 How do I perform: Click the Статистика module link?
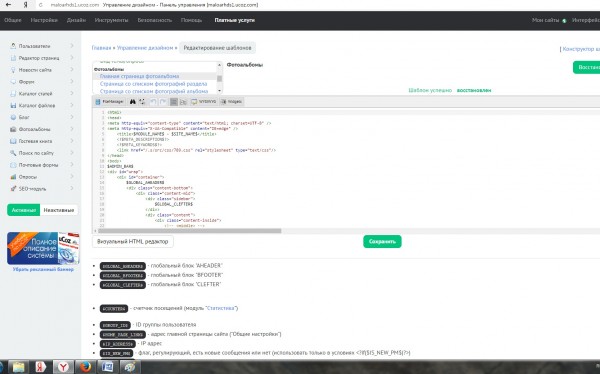pyautogui.click(x=220, y=308)
